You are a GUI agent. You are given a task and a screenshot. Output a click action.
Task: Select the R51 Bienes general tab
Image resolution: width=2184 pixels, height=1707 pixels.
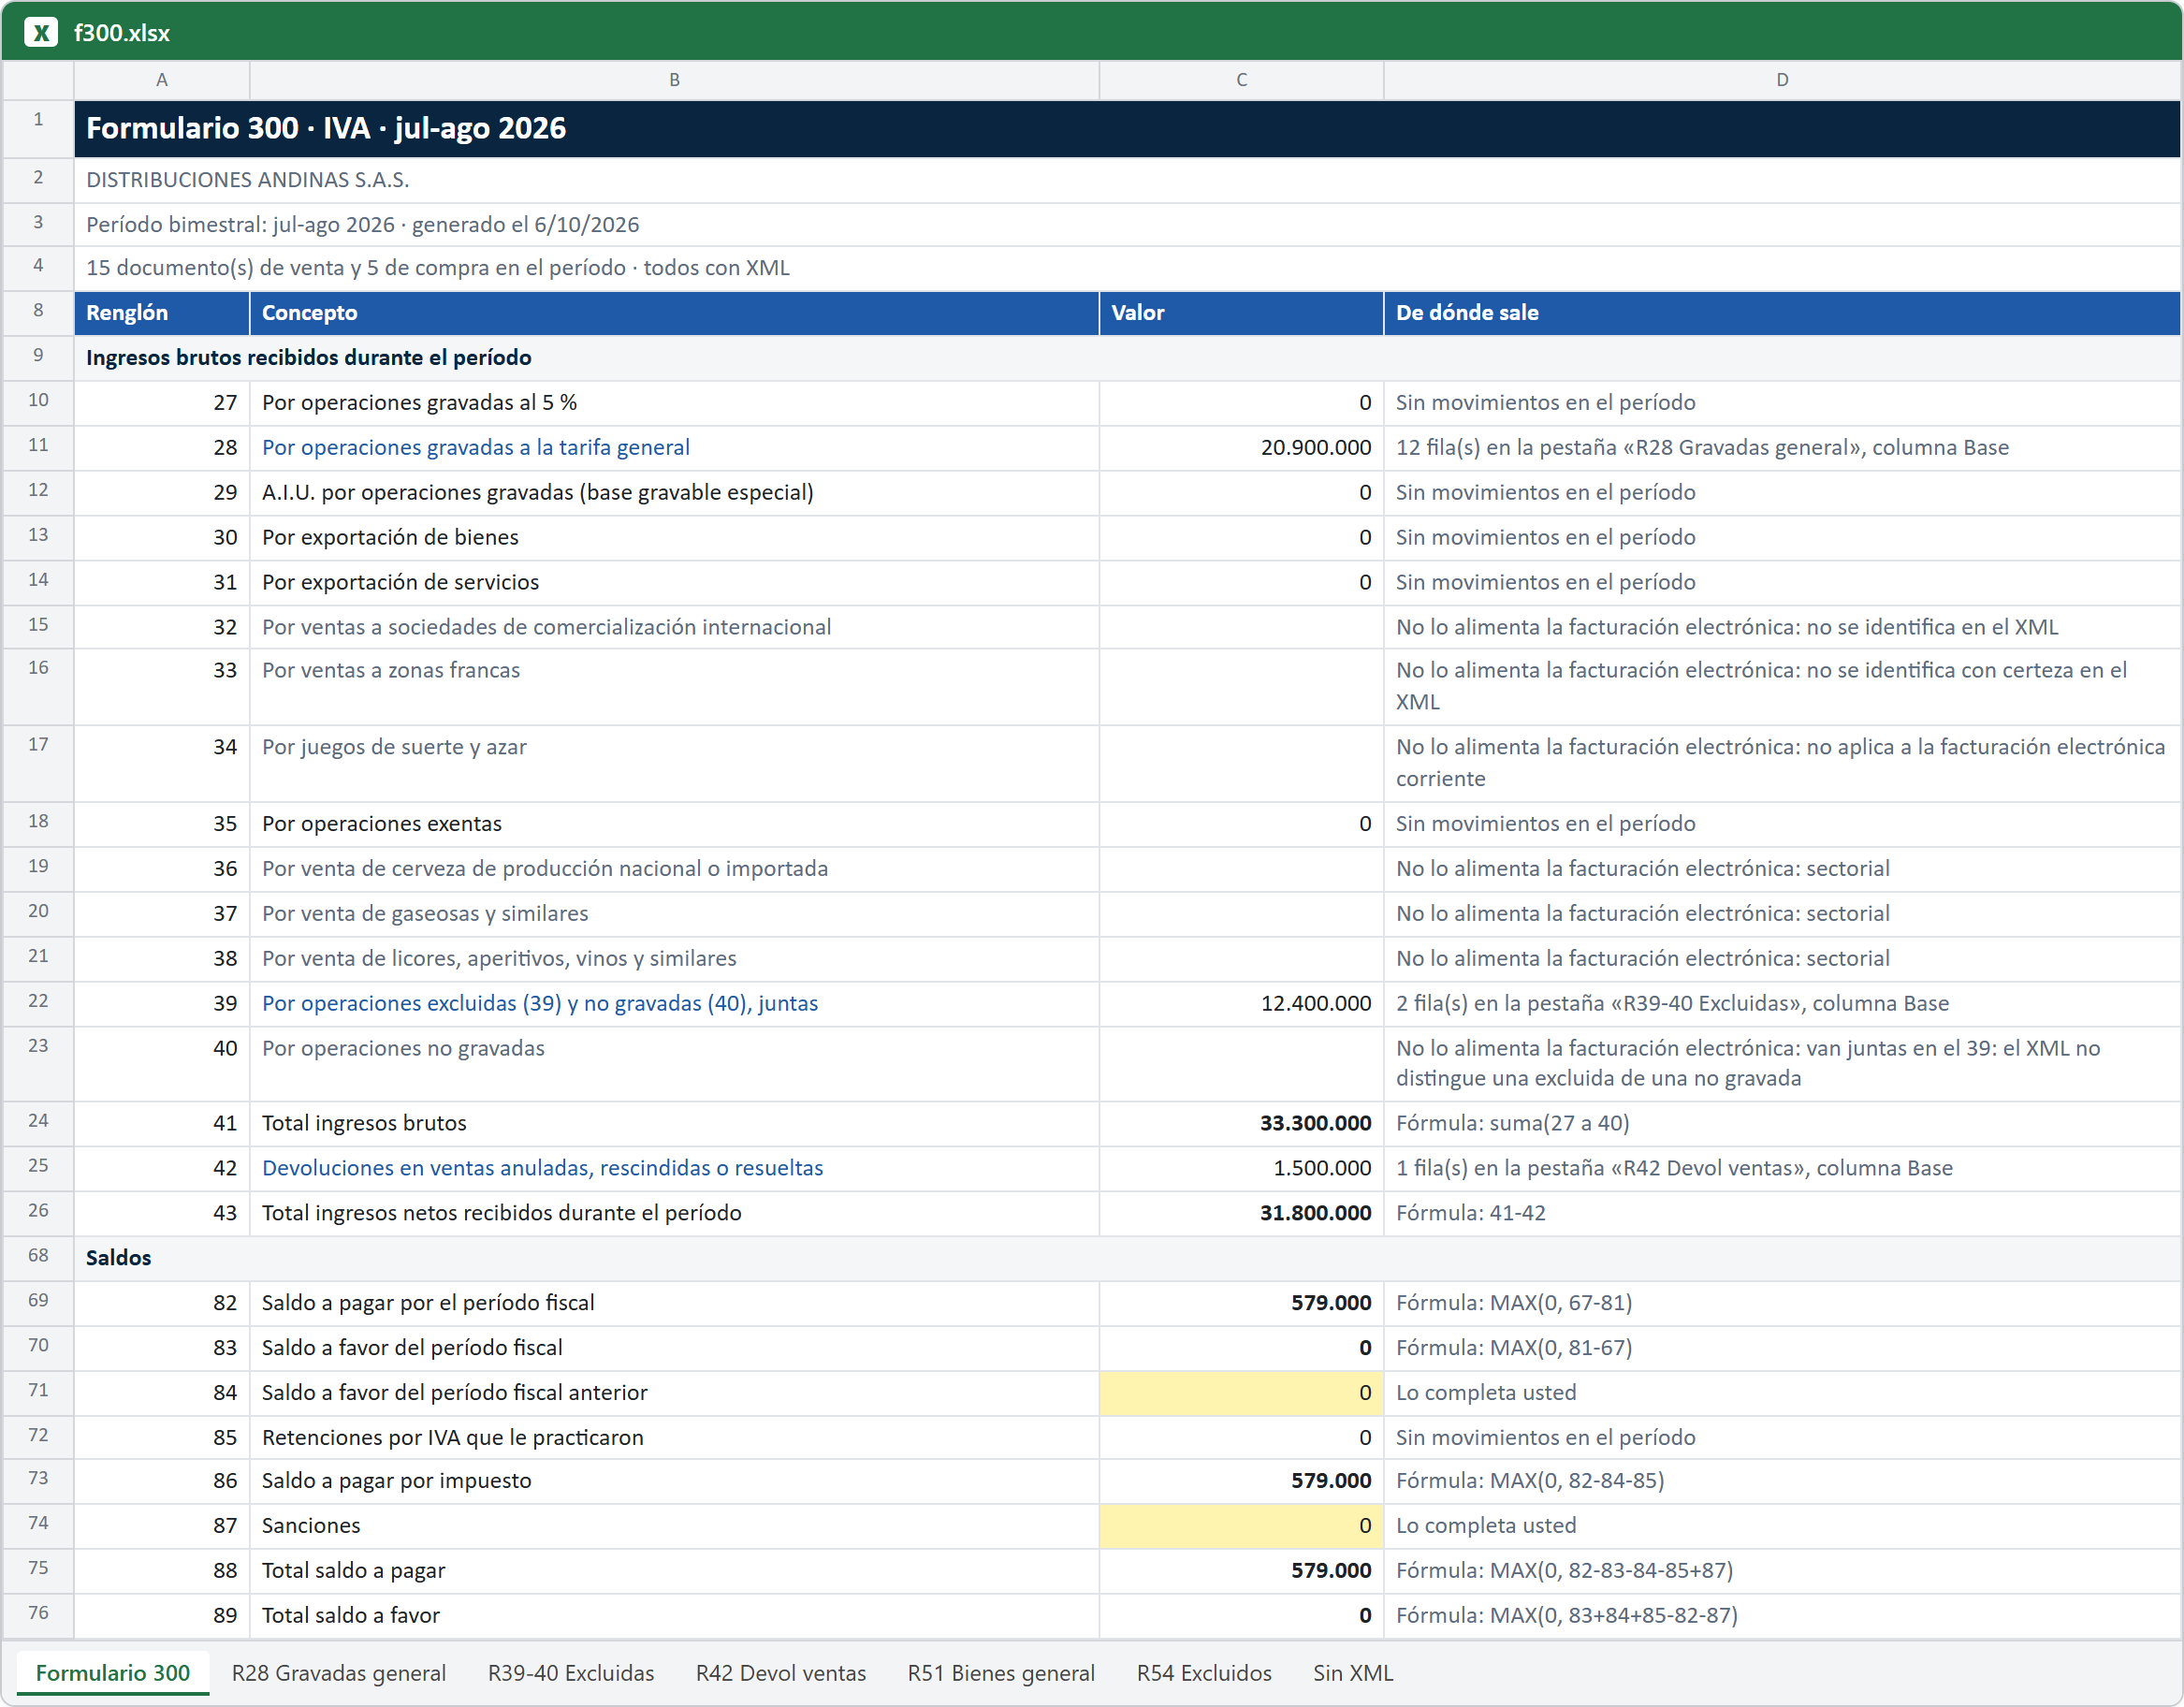point(1001,1672)
